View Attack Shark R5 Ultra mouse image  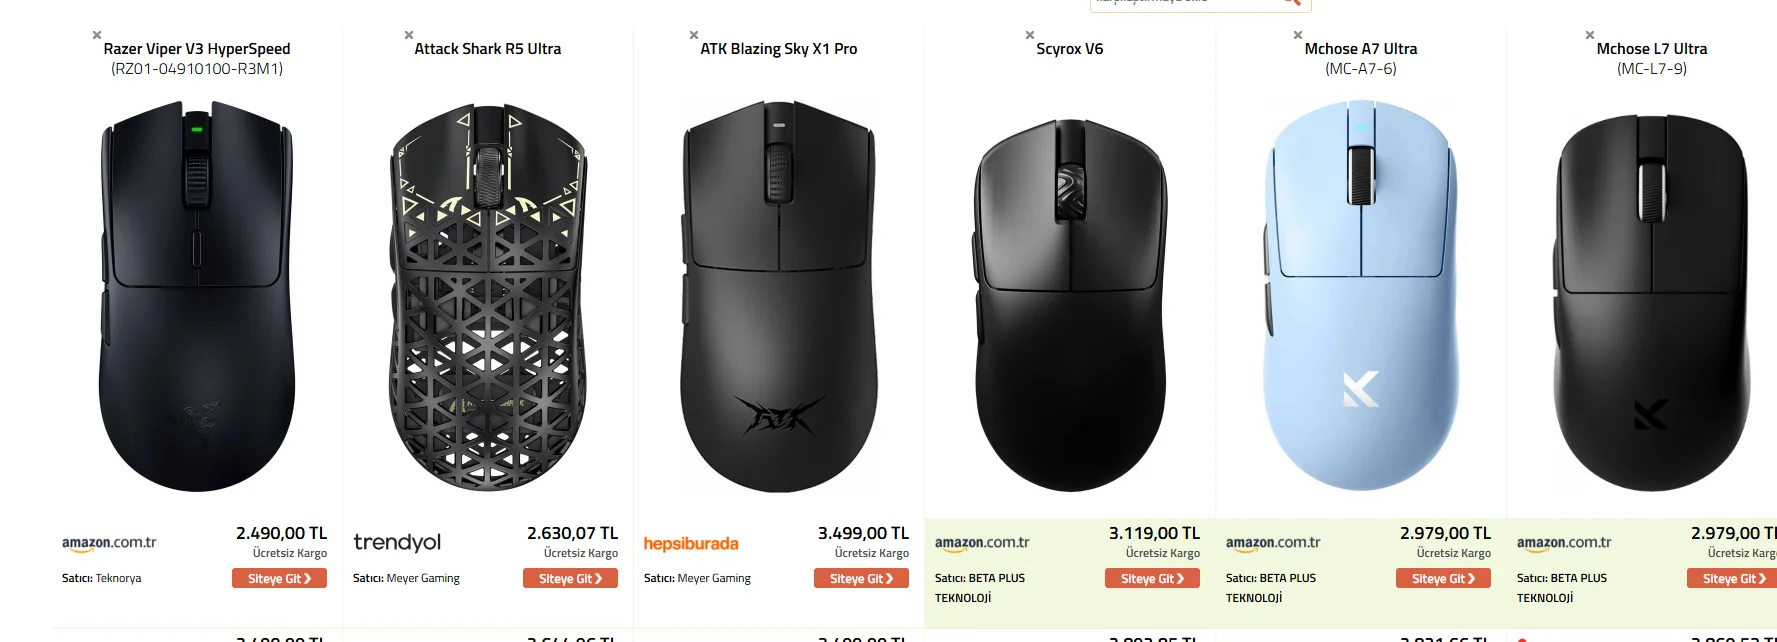[x=488, y=297]
